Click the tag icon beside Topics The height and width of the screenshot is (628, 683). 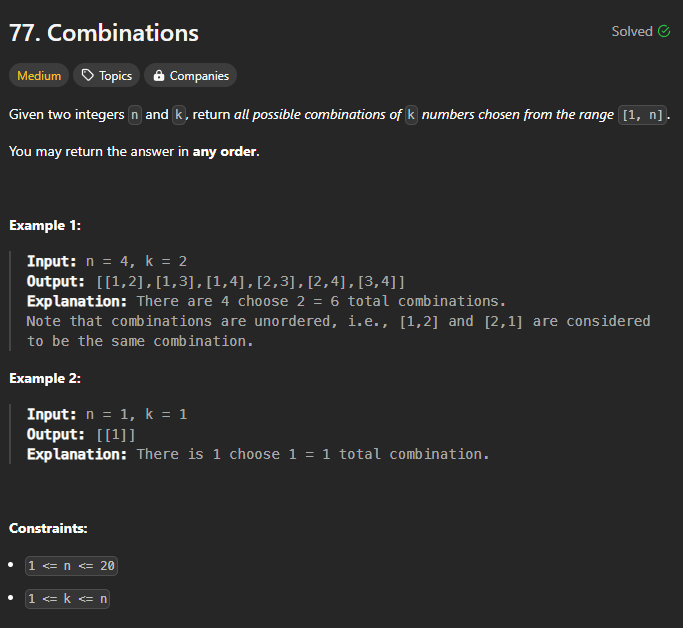(88, 75)
